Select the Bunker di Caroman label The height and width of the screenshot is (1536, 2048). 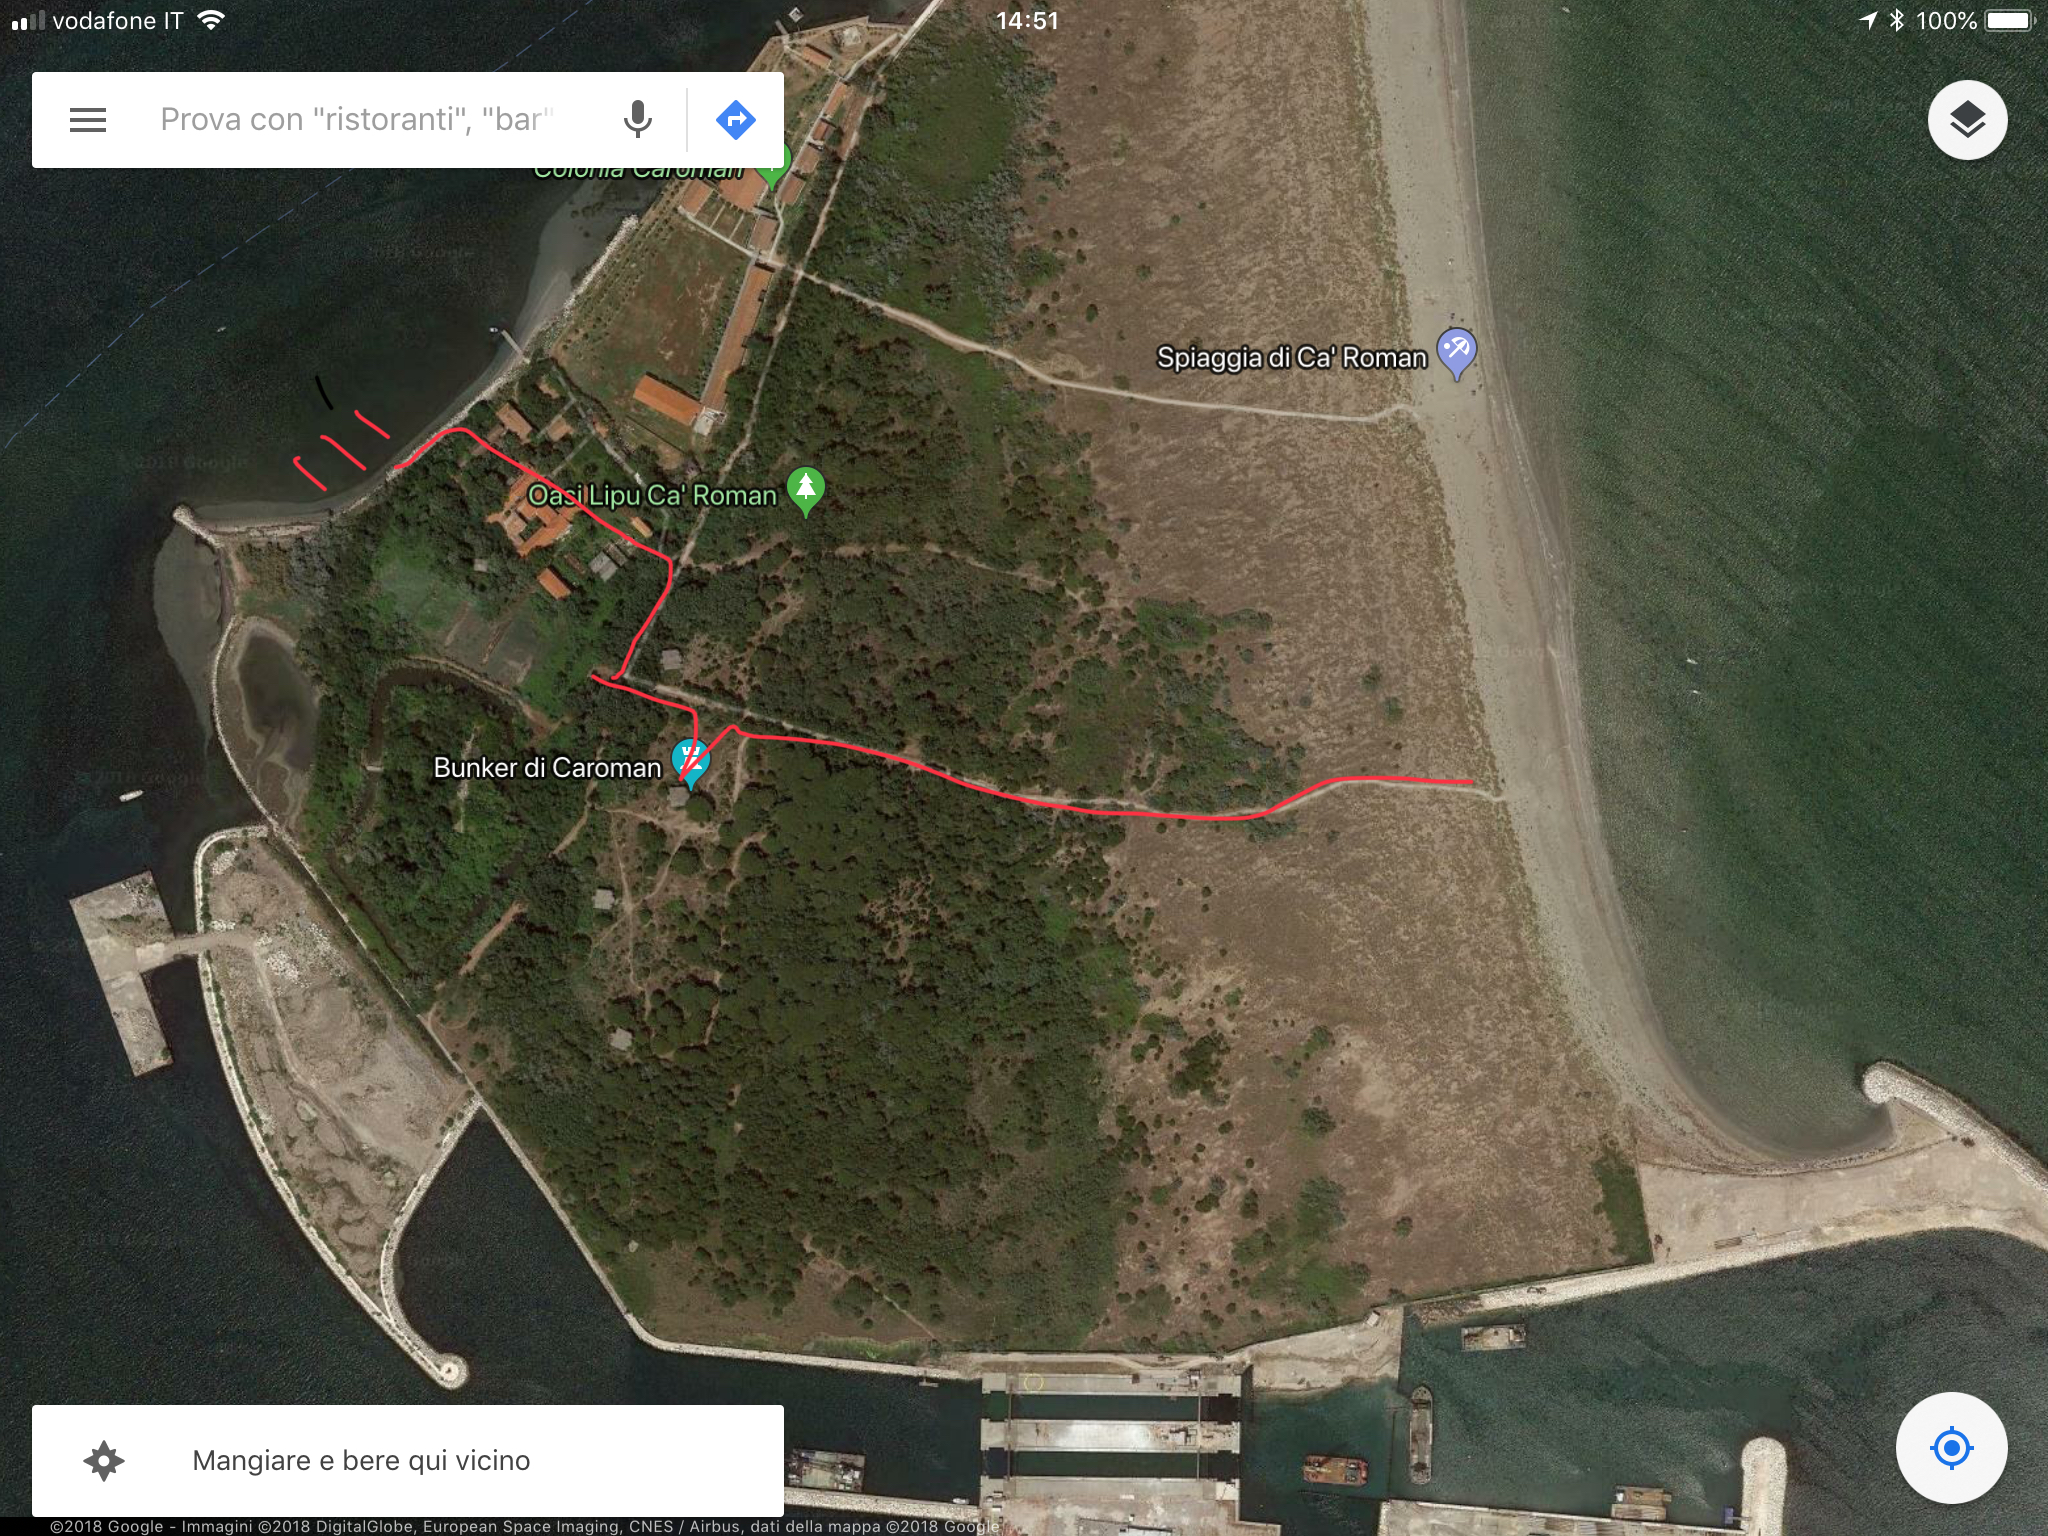[547, 768]
